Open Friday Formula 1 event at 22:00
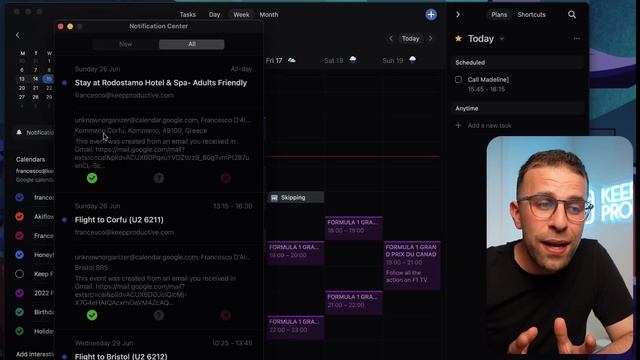The height and width of the screenshot is (360, 640). point(296,327)
